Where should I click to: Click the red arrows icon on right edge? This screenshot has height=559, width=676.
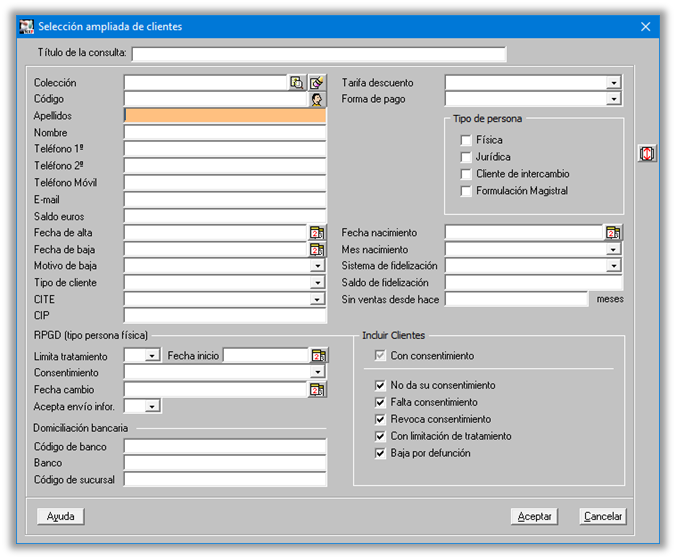647,153
